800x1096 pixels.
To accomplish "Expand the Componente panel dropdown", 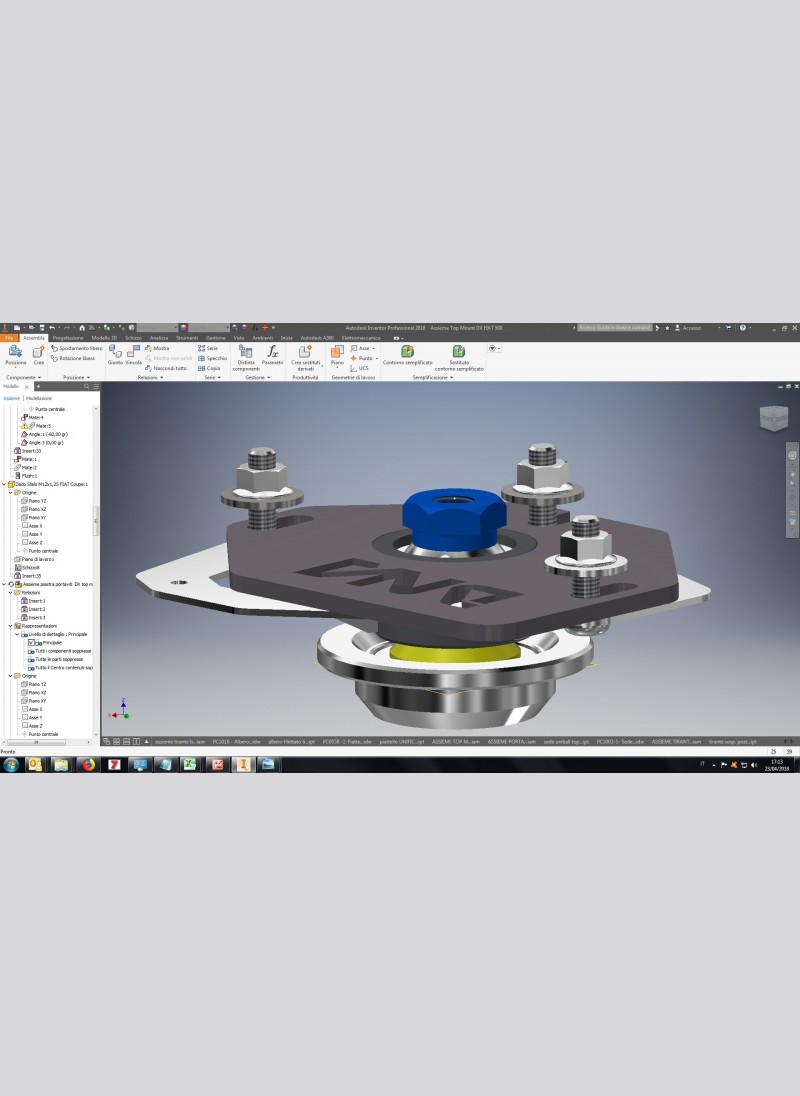I will (x=20, y=378).
